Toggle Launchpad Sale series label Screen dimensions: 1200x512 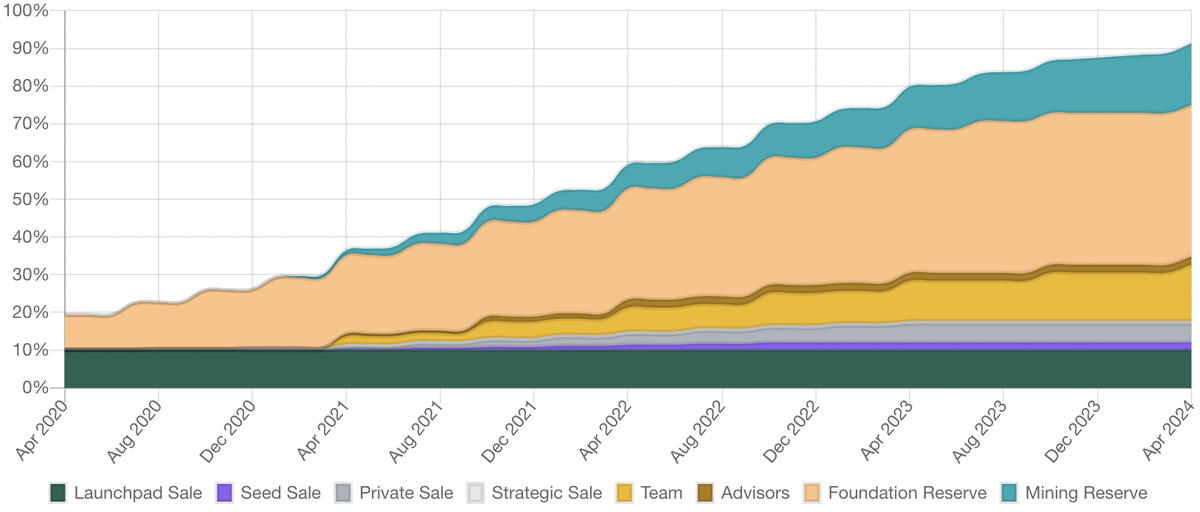pyautogui.click(x=138, y=493)
